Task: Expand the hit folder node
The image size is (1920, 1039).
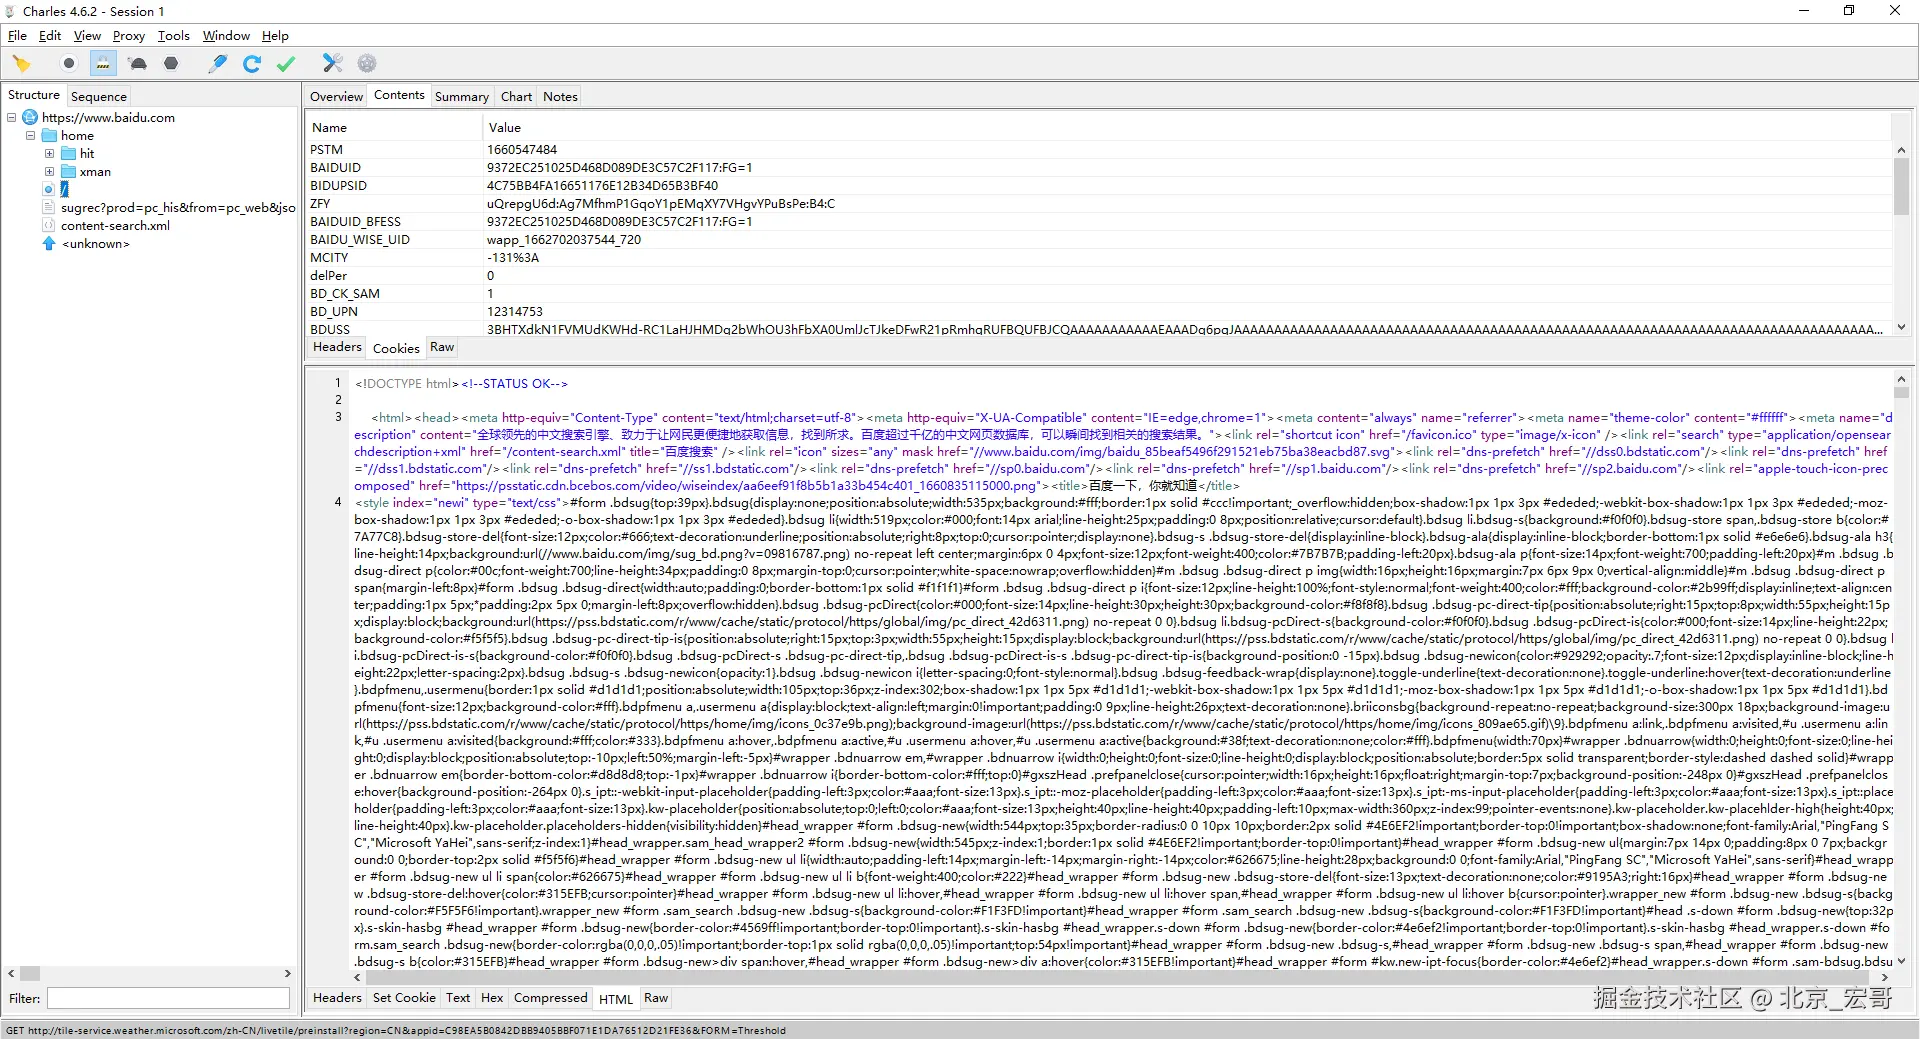Action: (x=49, y=154)
